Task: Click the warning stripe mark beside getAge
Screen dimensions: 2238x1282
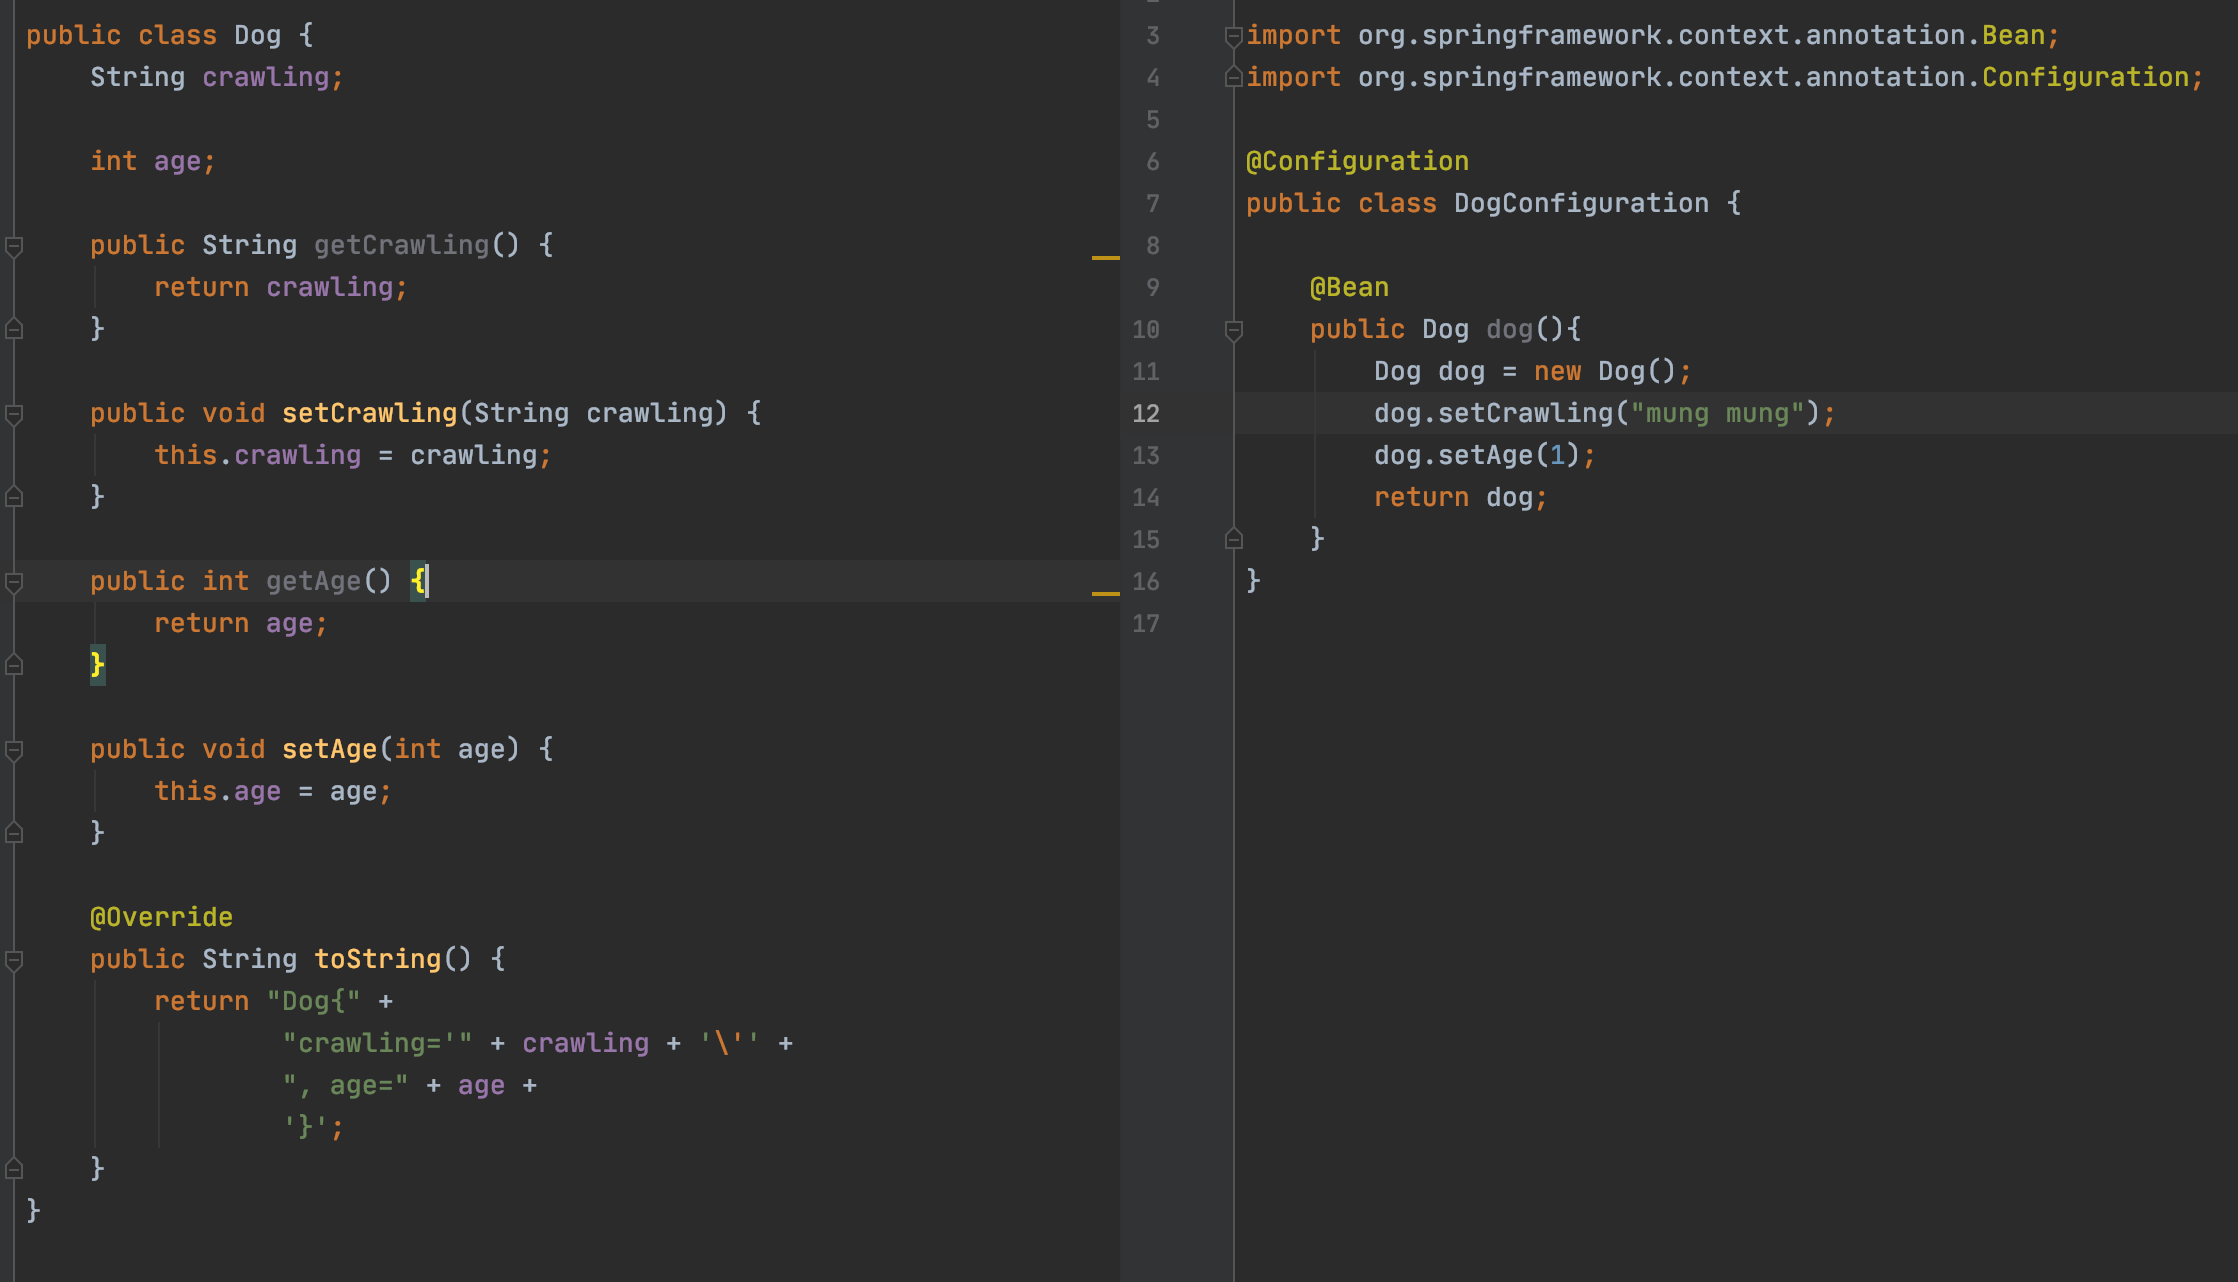Action: pos(1105,594)
